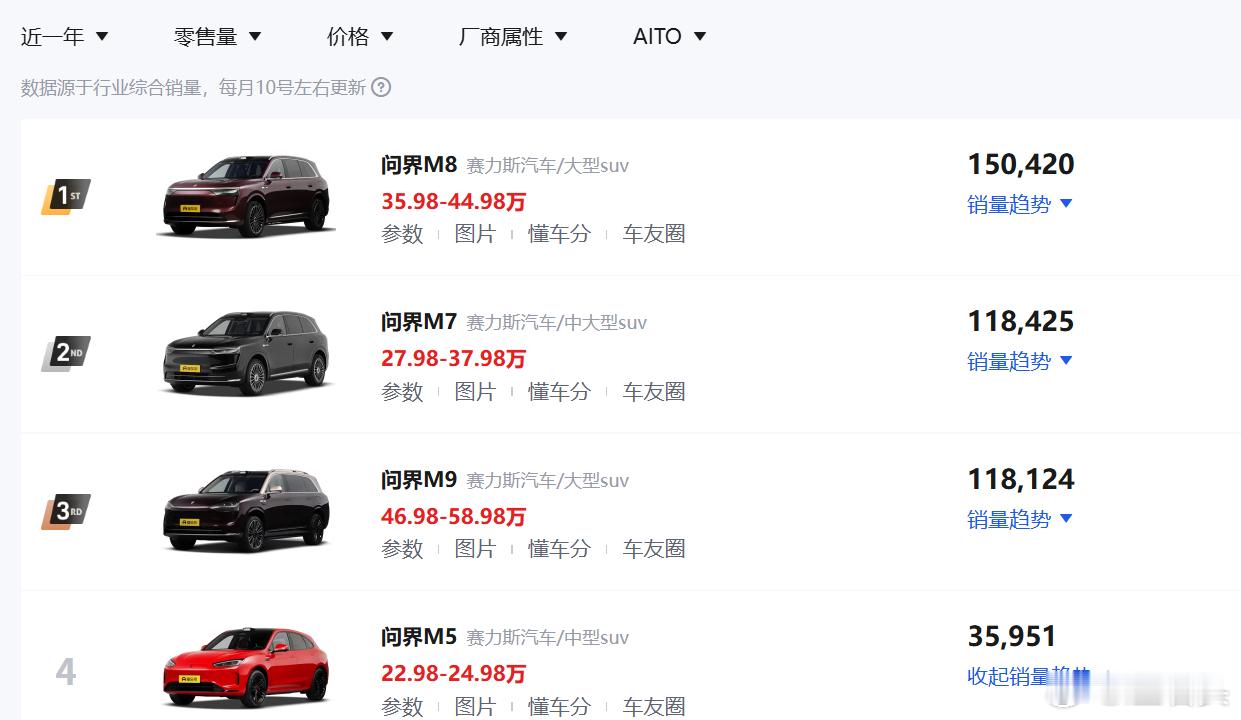Open 懂车分 link for 问界M9

click(559, 549)
